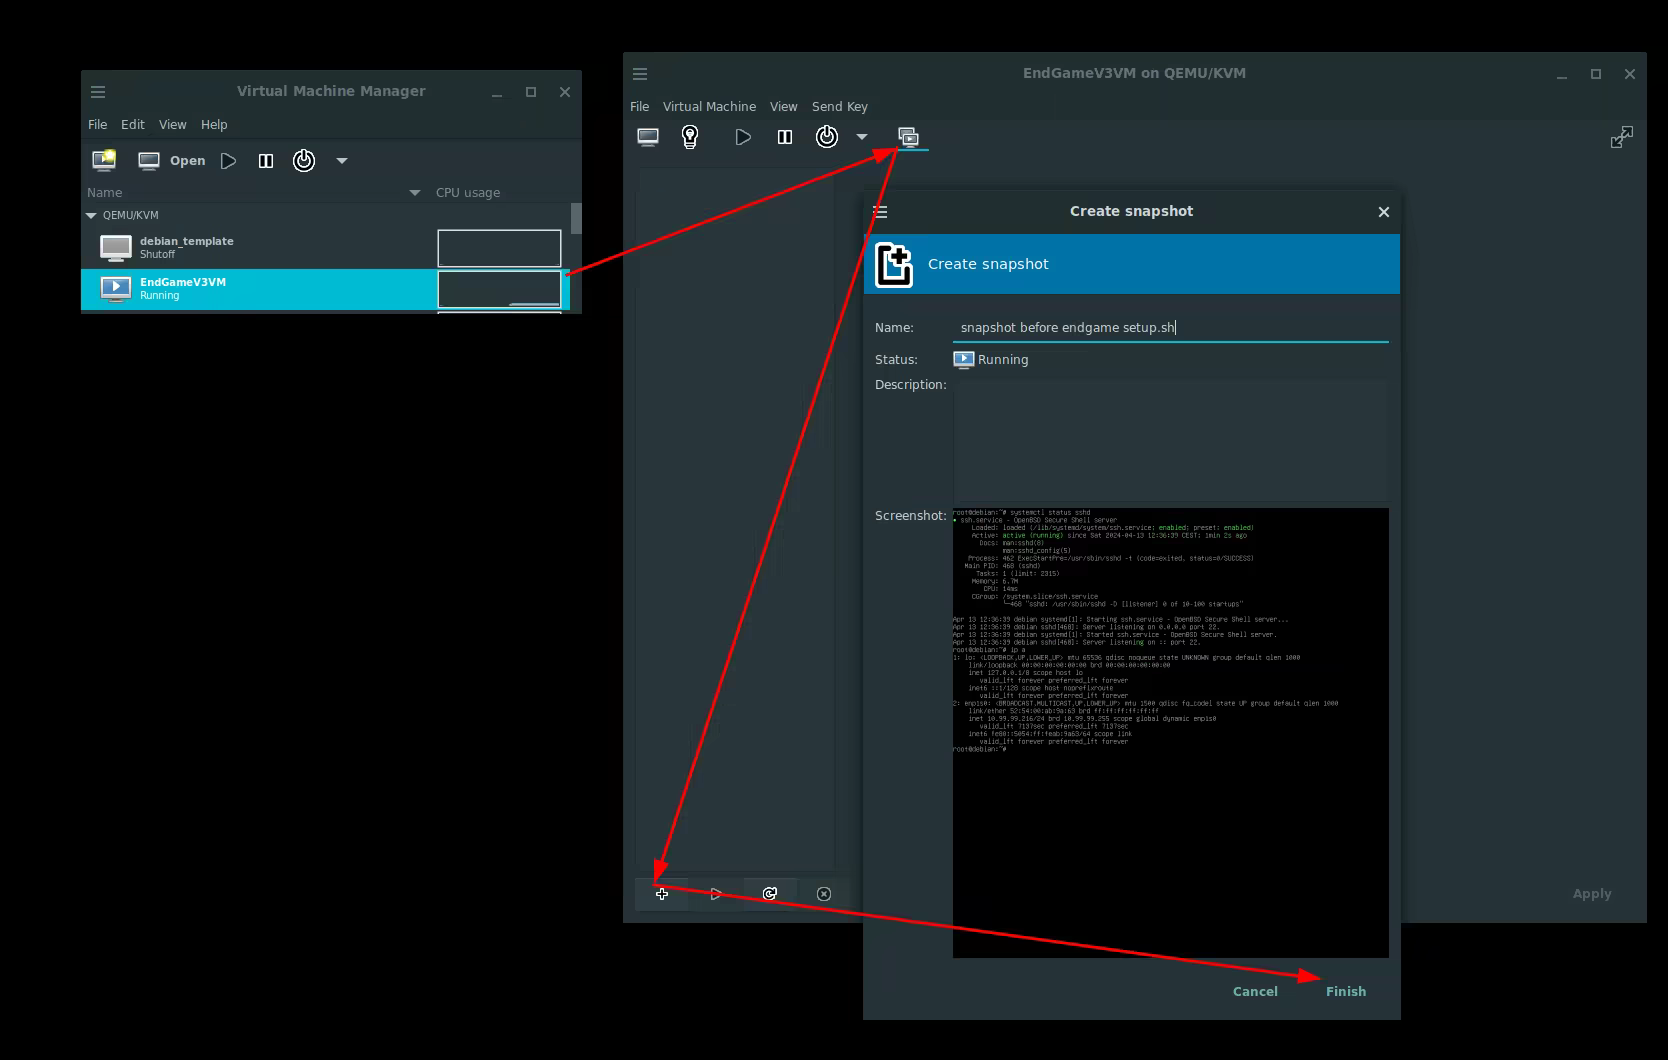Click the shutdown power icon in Manager toolbar
The image size is (1668, 1060).
(304, 160)
